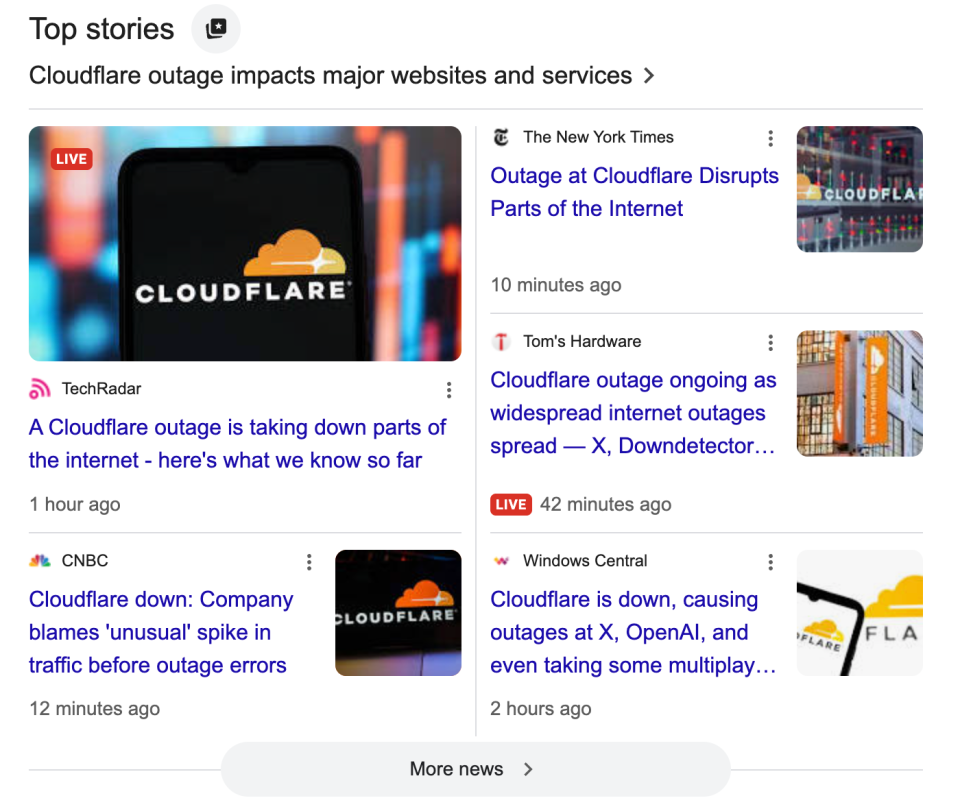Open three-dot menu for TechRadar story
The width and height of the screenshot is (960, 809).
[449, 390]
